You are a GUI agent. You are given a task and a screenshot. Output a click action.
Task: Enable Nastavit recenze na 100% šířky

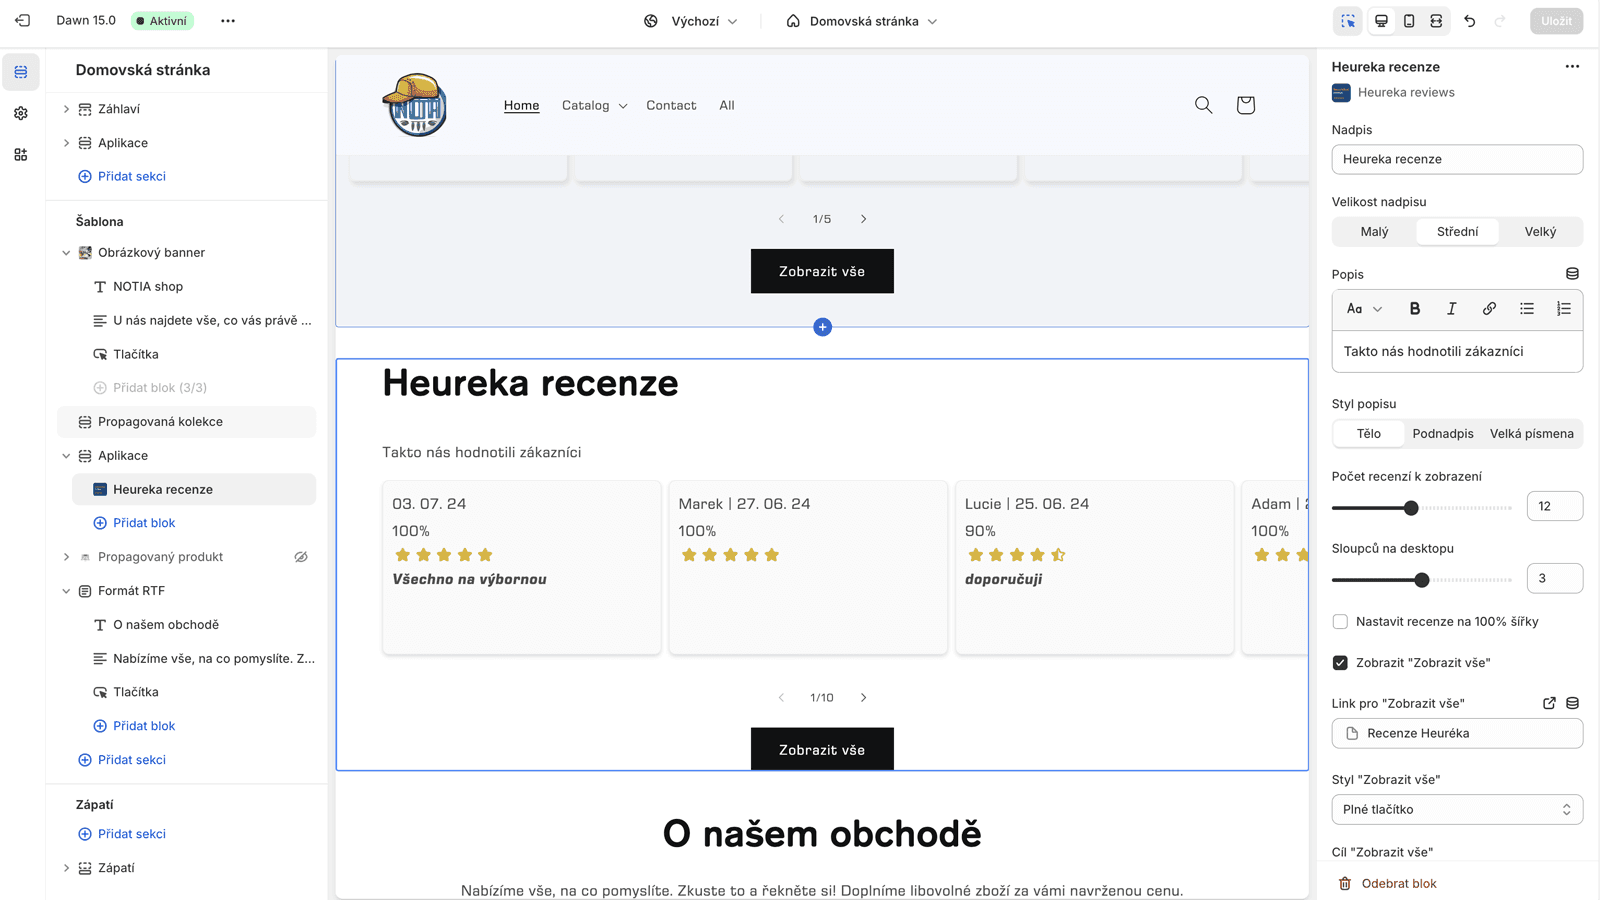click(x=1340, y=622)
